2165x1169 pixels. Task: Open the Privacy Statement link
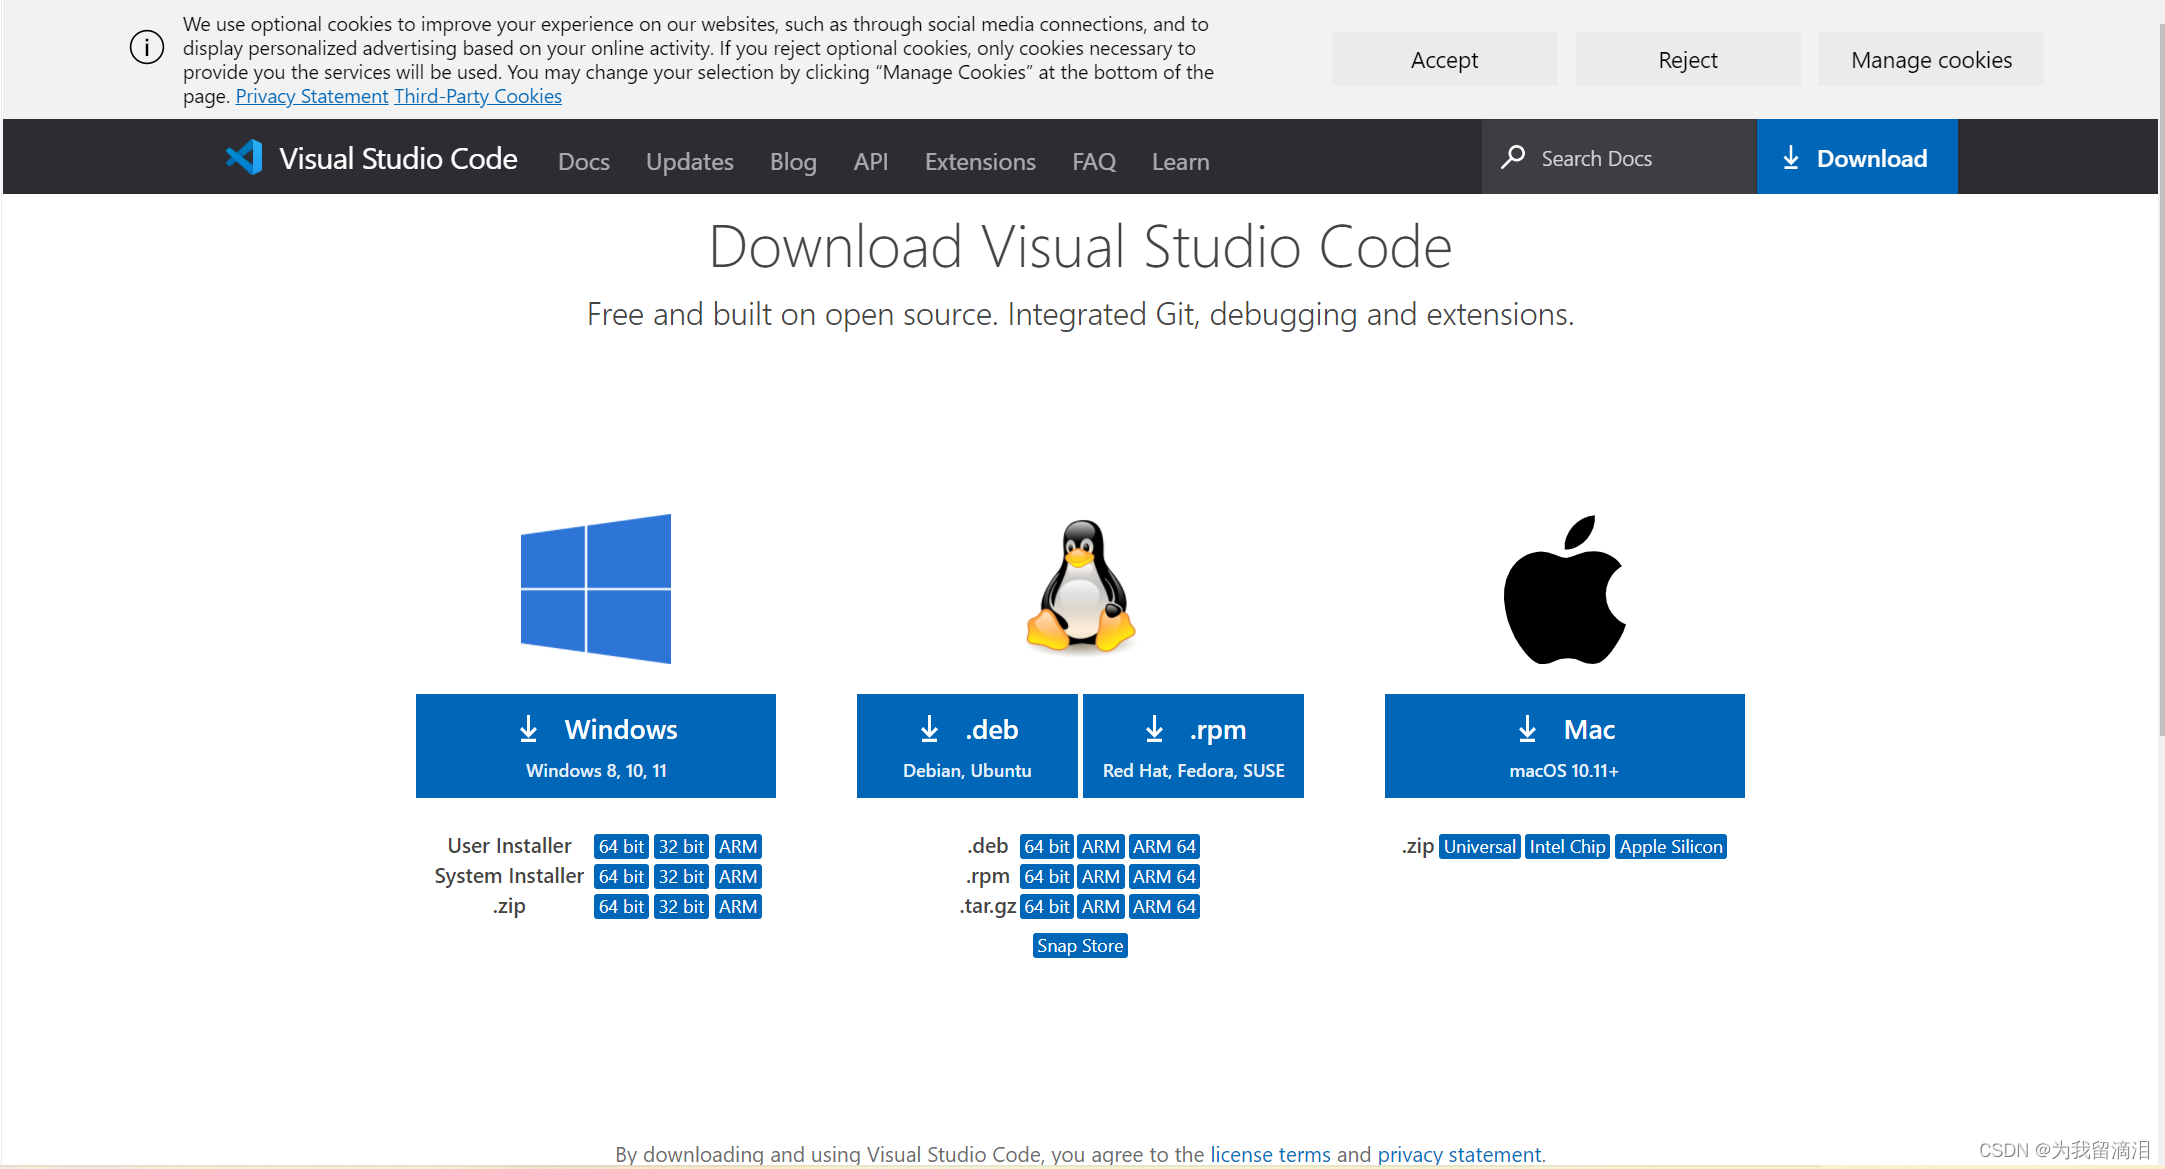312,96
